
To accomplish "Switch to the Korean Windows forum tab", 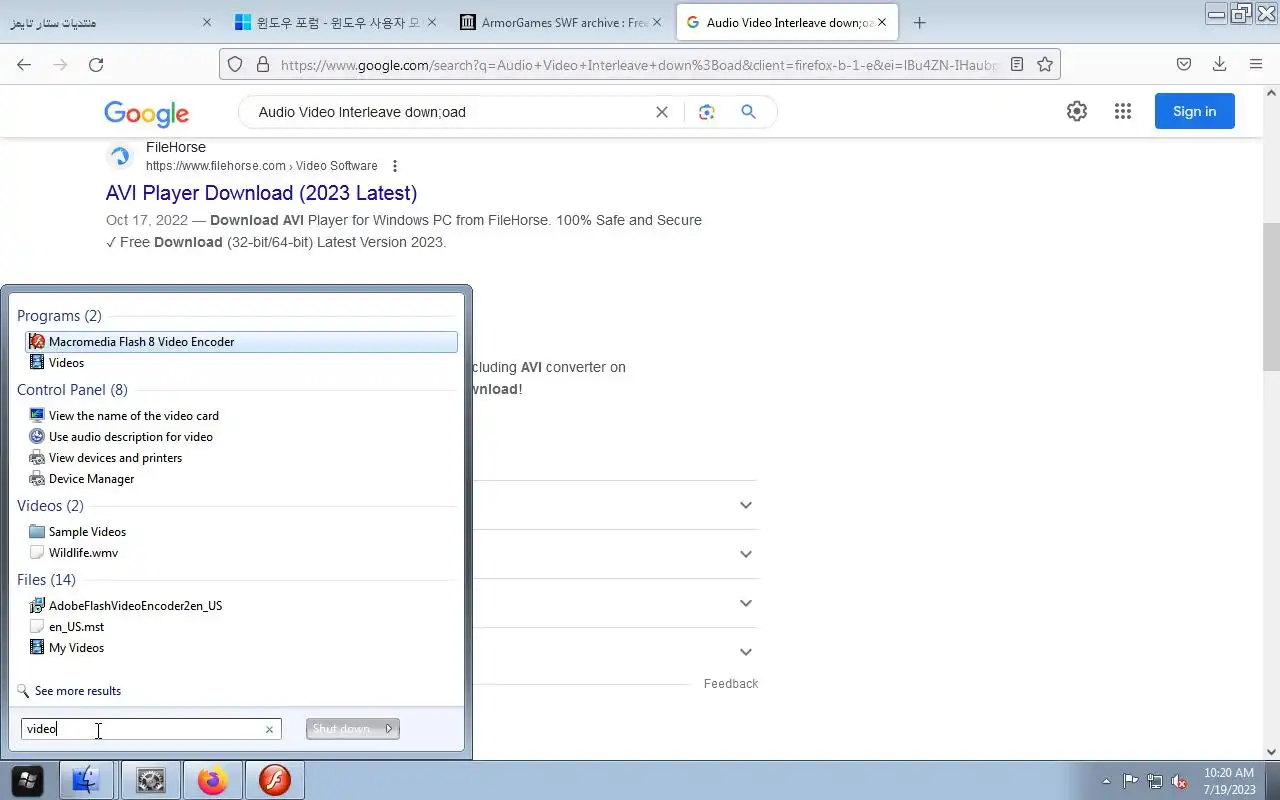I will (x=336, y=22).
